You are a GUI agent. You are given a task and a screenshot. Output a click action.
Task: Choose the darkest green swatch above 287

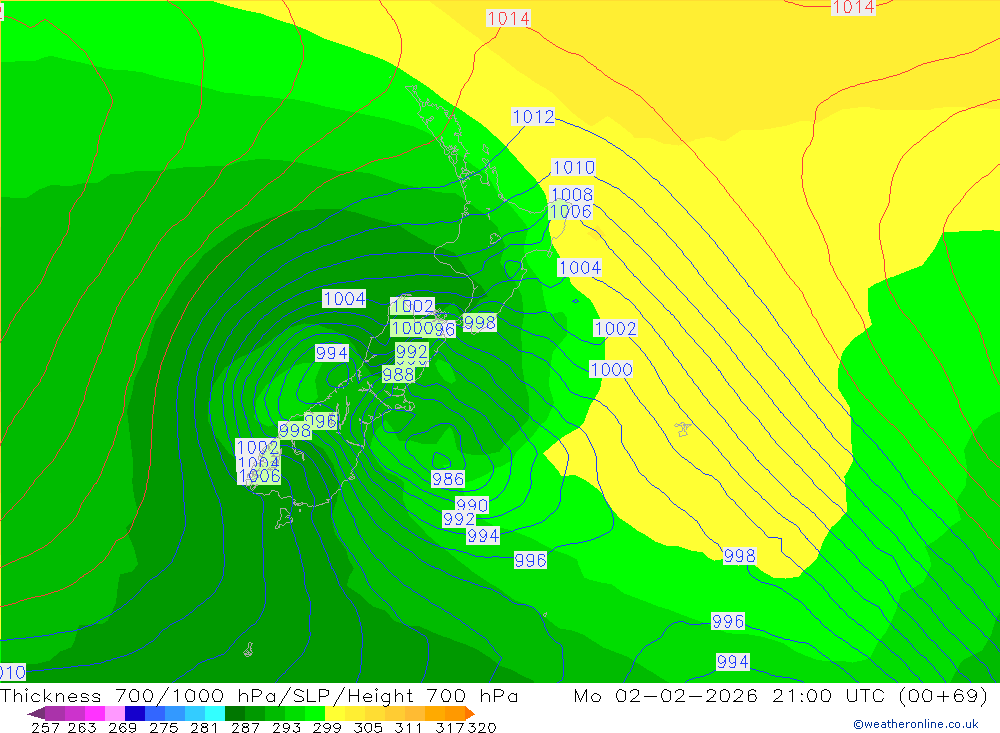click(235, 713)
